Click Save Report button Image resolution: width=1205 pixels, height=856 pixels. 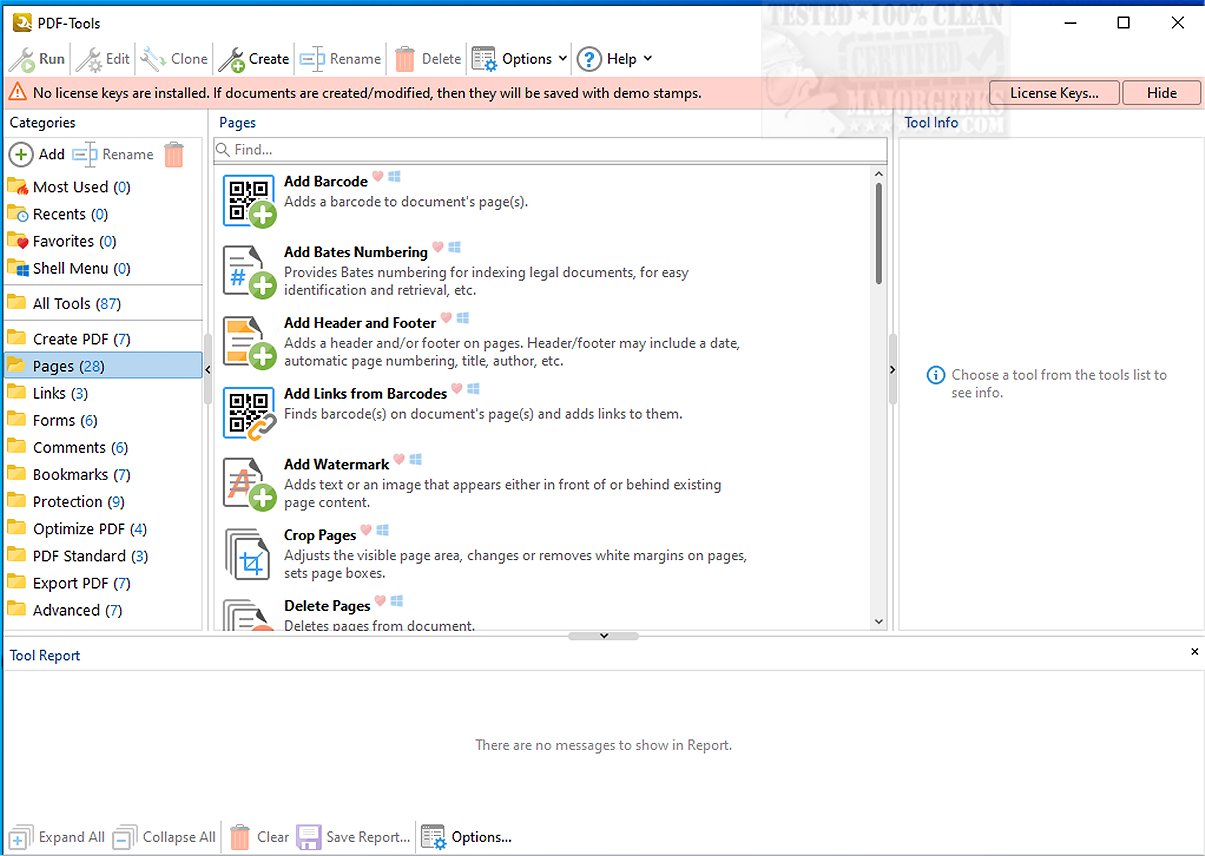click(353, 837)
